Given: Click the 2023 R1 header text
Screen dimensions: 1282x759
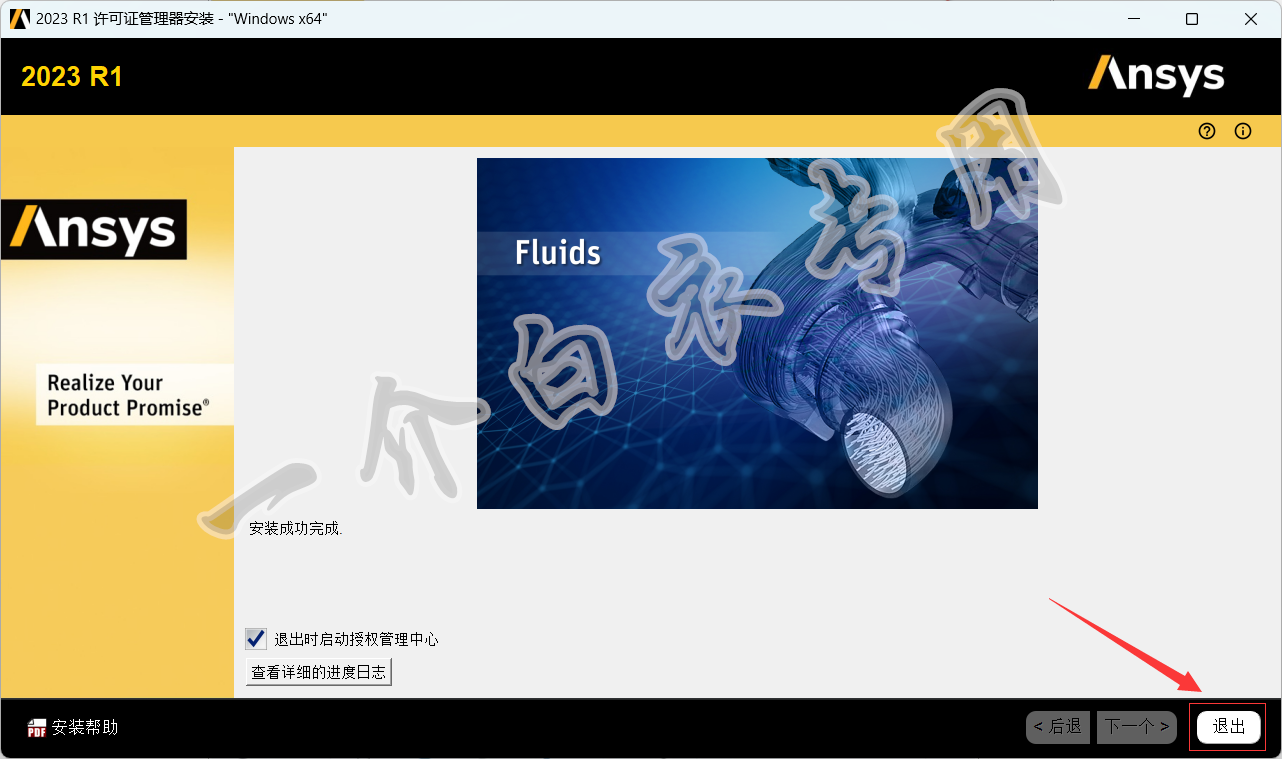Looking at the screenshot, I should coord(72,77).
